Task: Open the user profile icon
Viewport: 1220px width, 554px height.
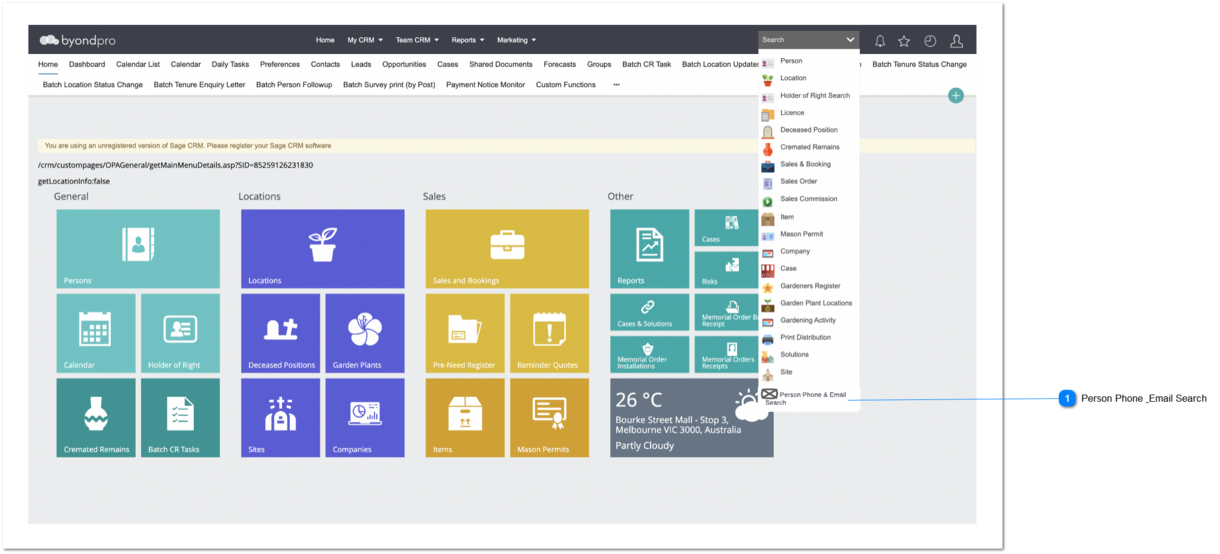Action: coord(956,41)
